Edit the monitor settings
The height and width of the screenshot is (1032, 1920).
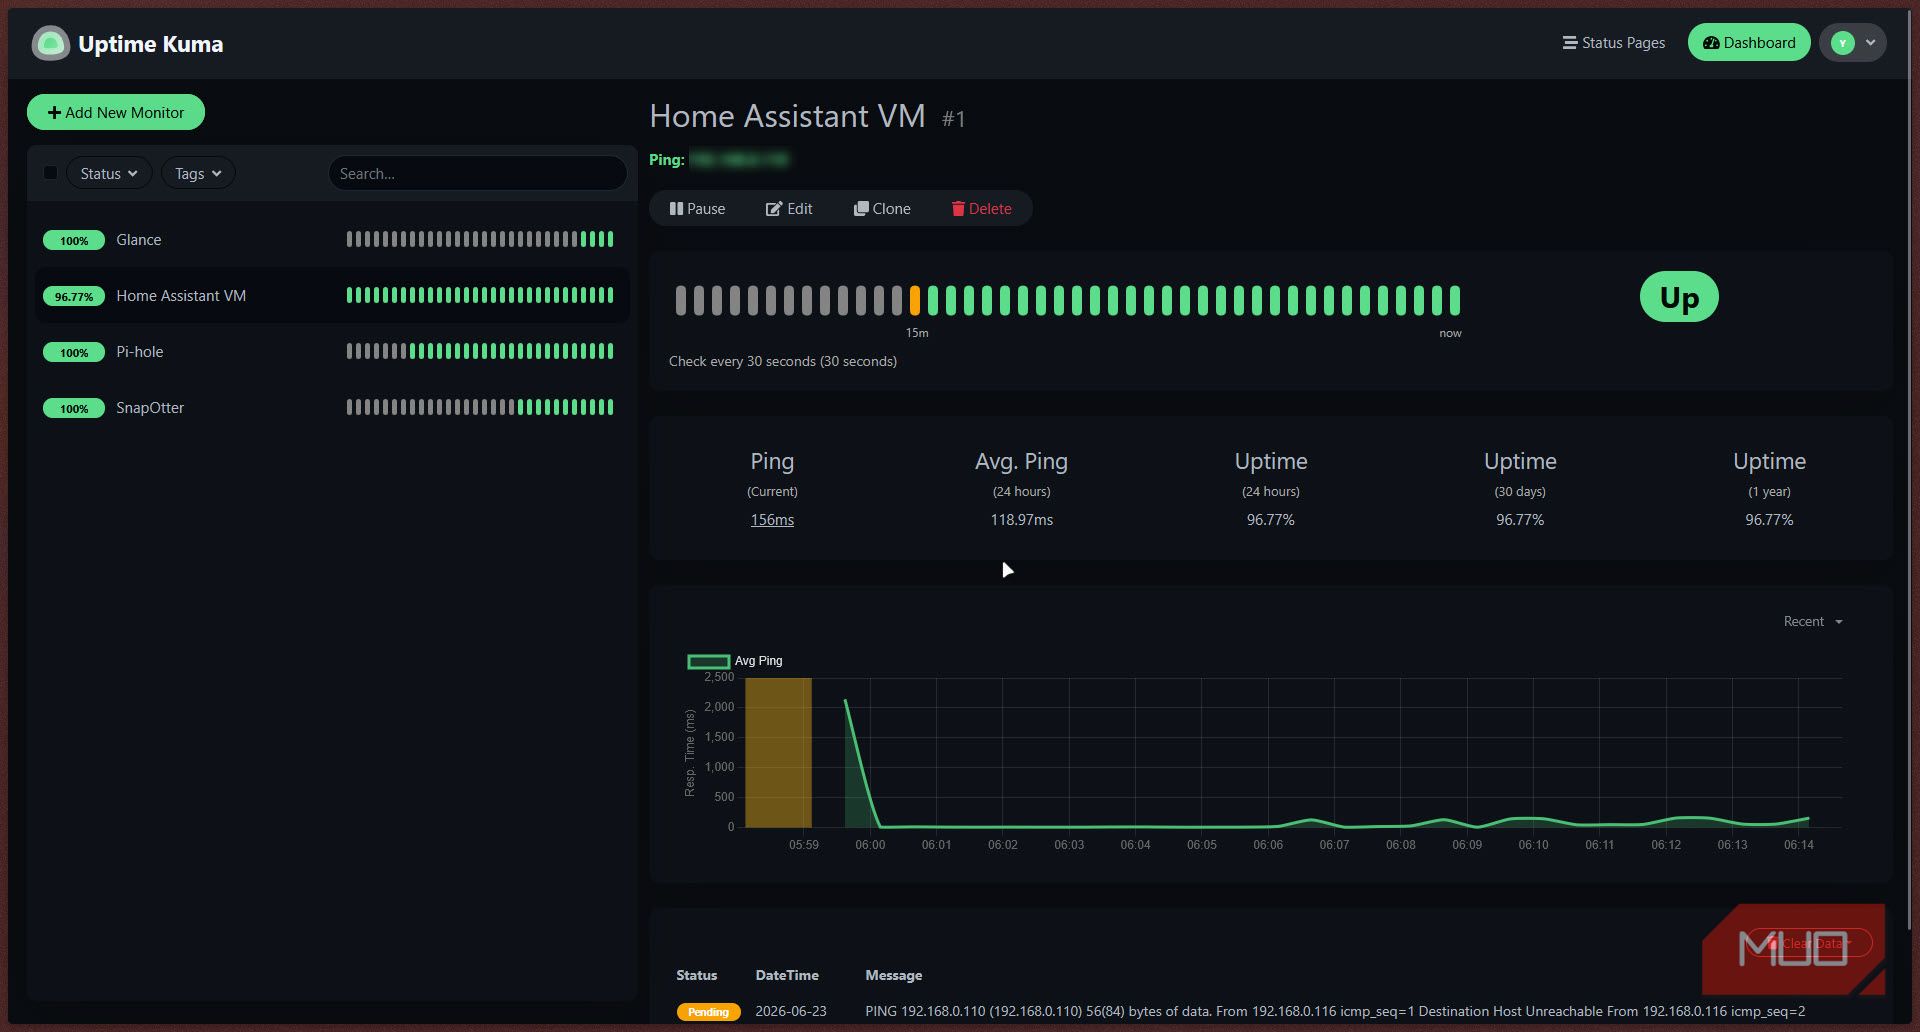(x=789, y=208)
